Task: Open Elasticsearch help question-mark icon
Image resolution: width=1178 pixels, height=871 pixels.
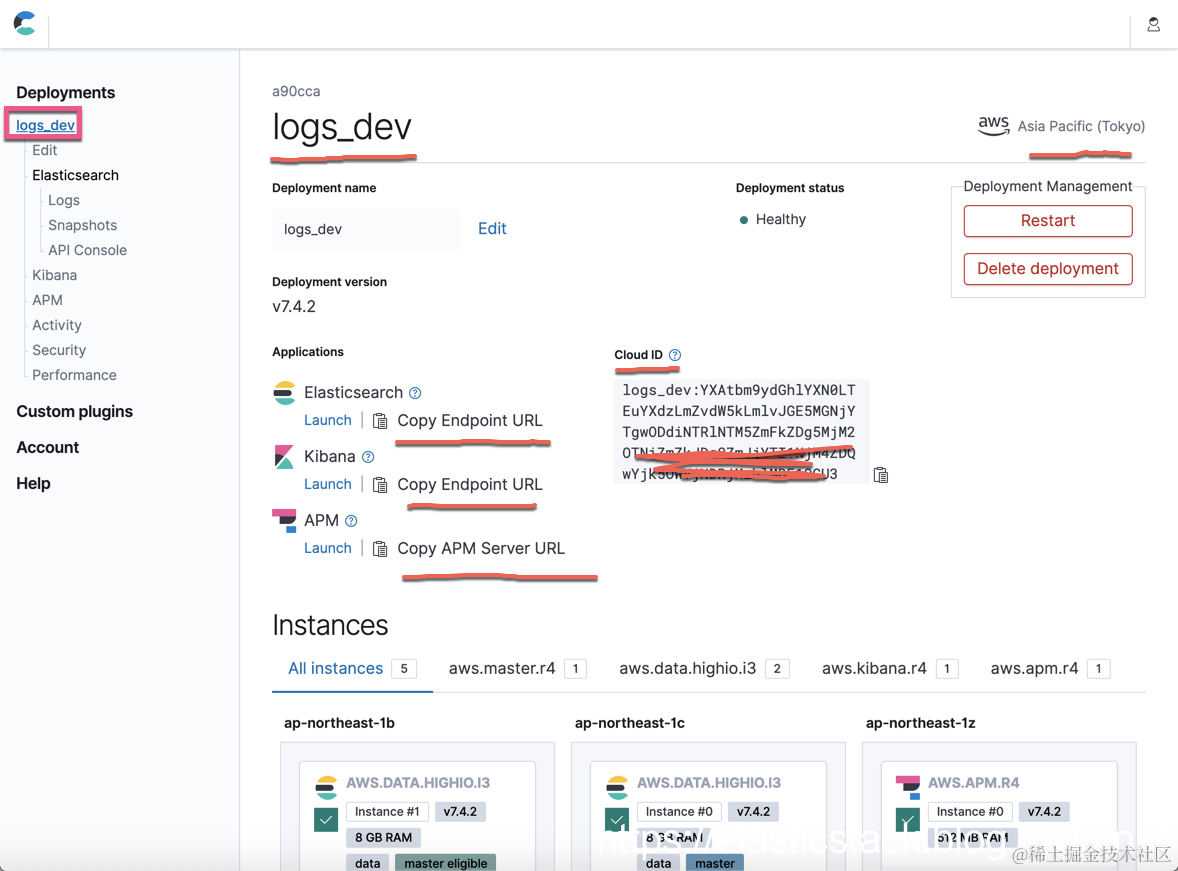Action: (415, 393)
